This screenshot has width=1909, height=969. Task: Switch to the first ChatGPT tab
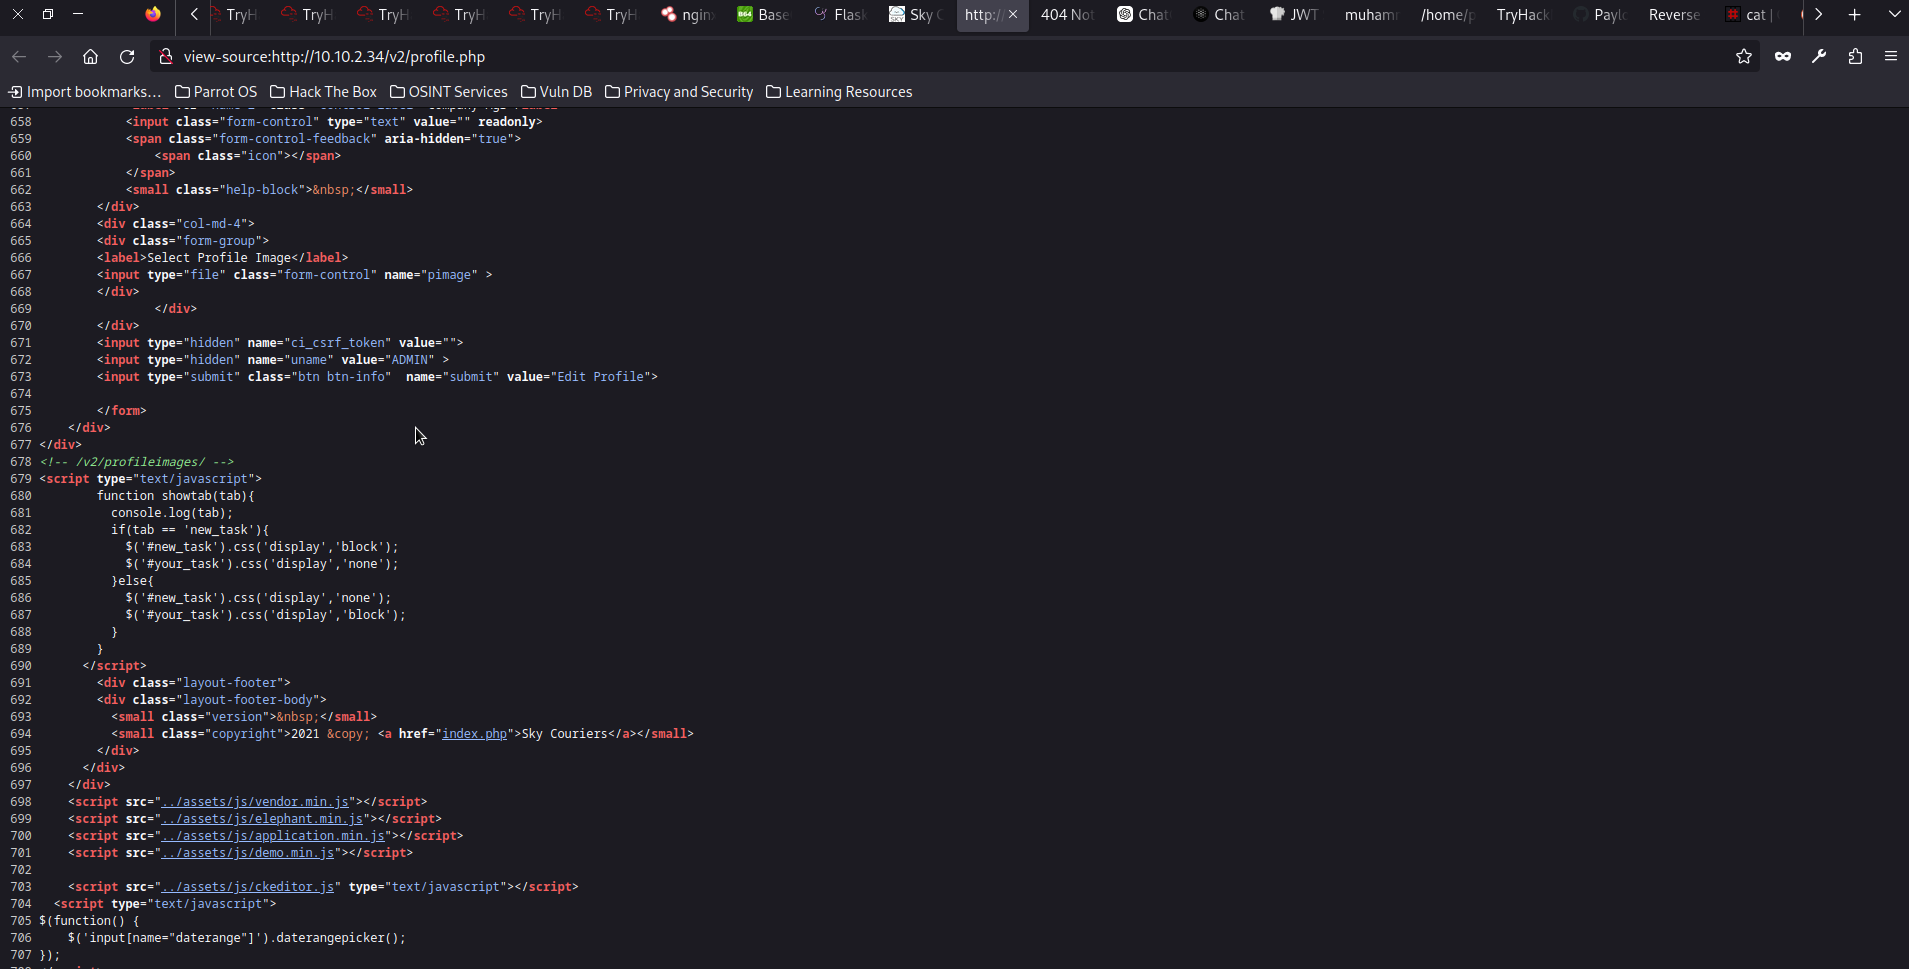1145,14
